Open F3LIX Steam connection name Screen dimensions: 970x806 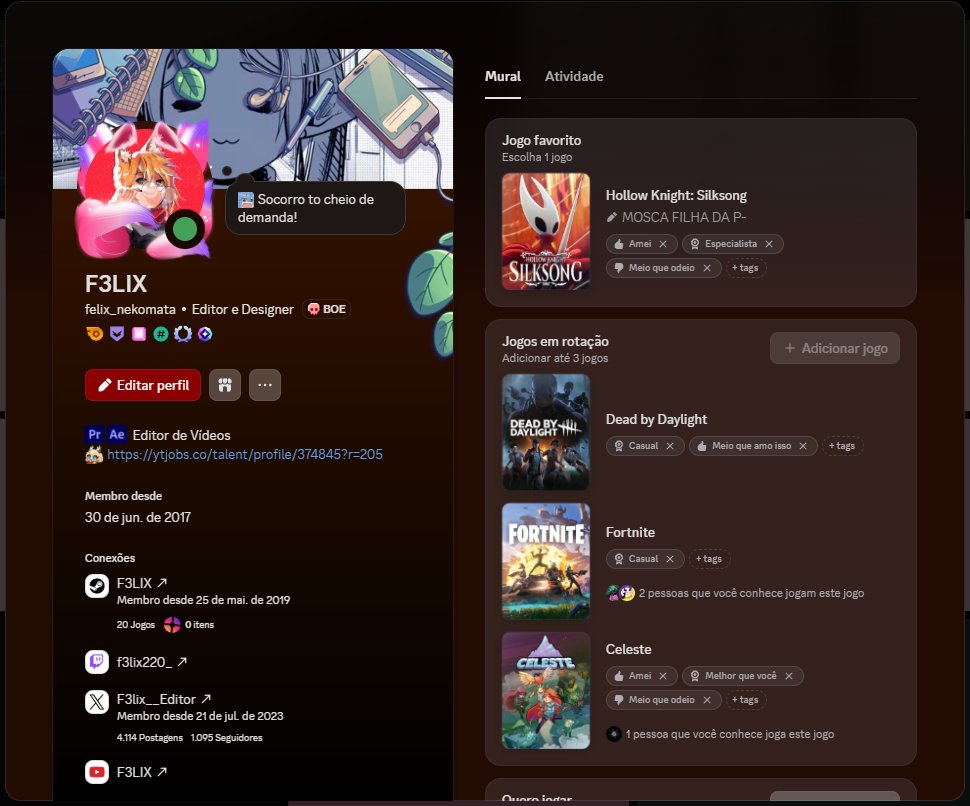134,583
